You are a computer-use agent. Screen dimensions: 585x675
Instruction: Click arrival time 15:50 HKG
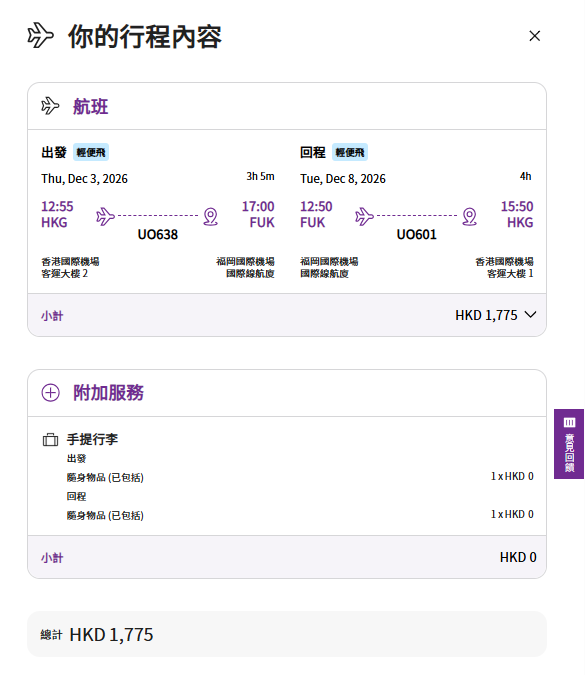point(517,214)
